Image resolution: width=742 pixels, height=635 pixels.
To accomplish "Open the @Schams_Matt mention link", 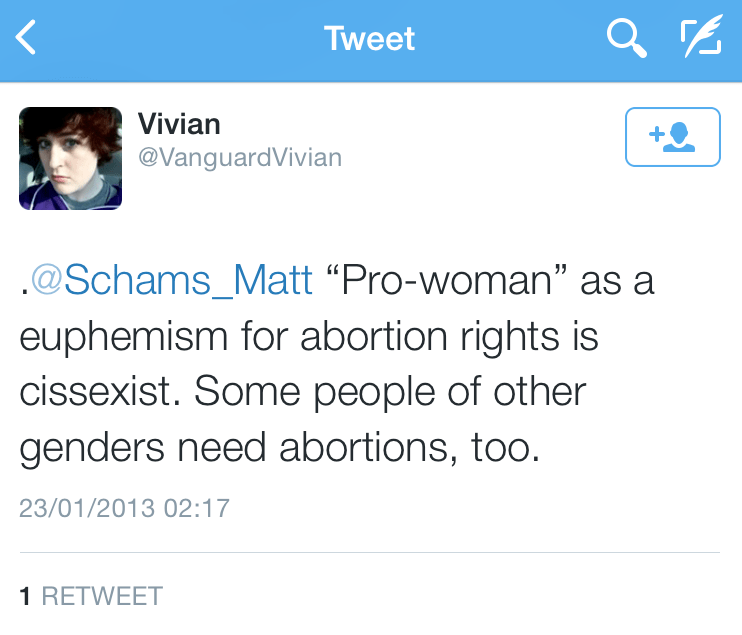I will click(x=172, y=281).
